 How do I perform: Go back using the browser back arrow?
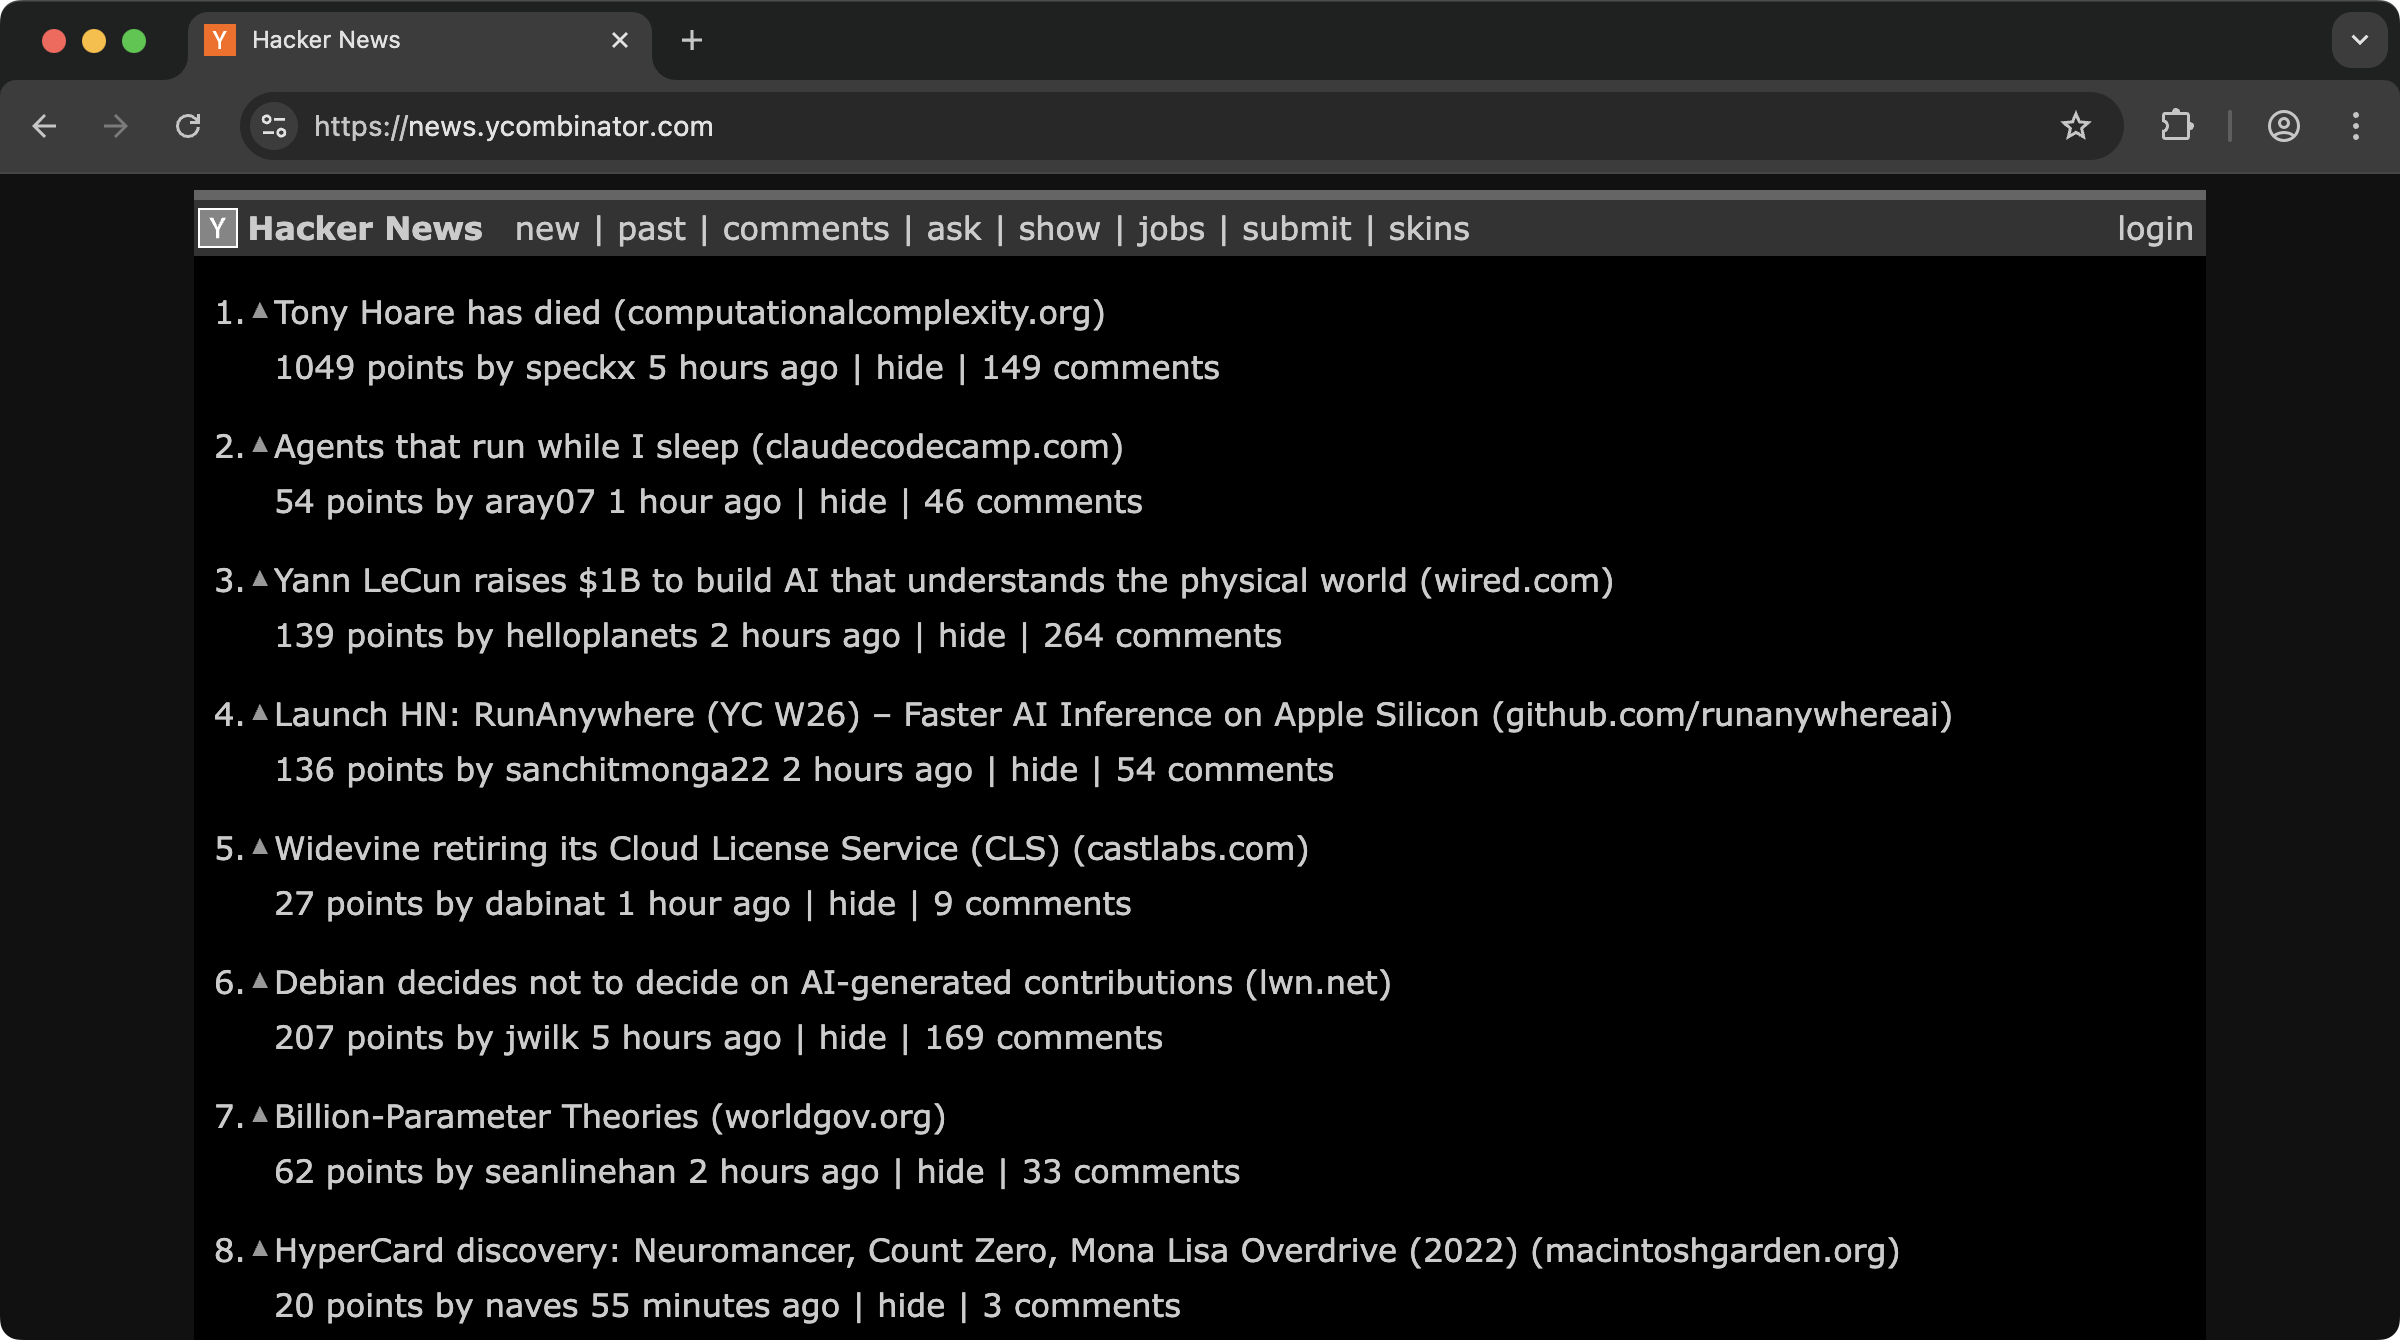[44, 126]
